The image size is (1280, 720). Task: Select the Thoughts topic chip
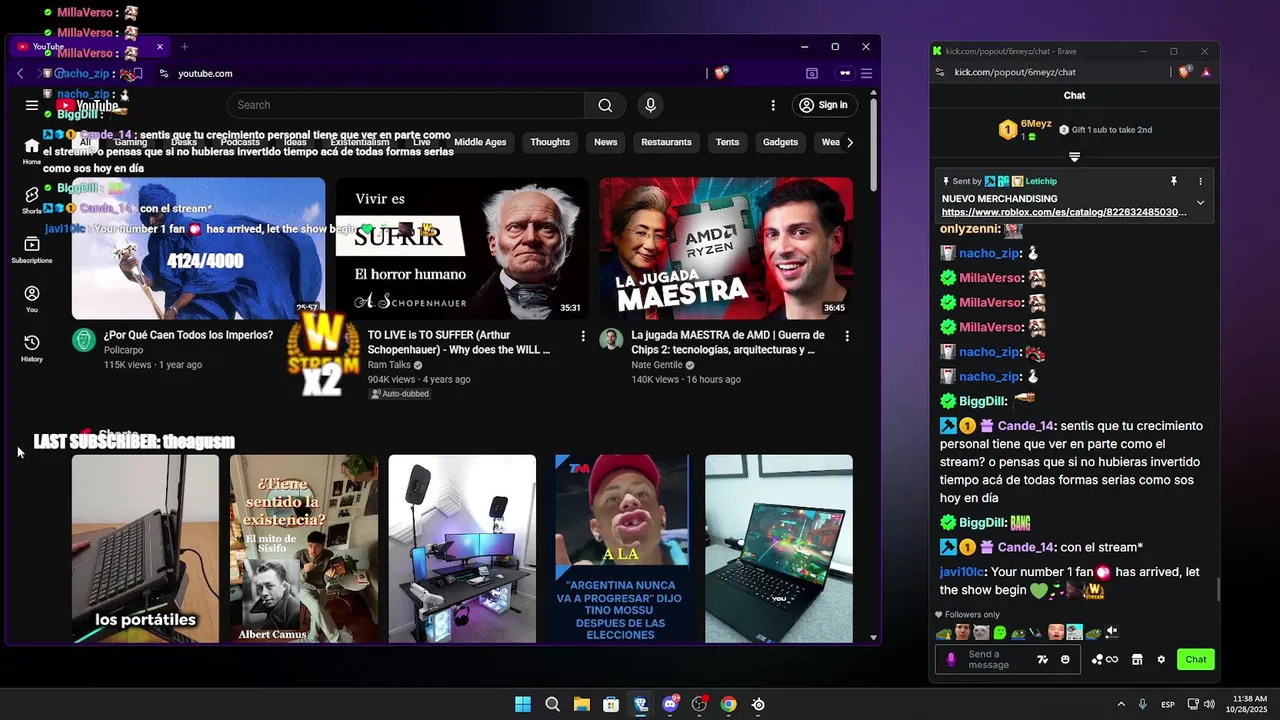click(550, 142)
